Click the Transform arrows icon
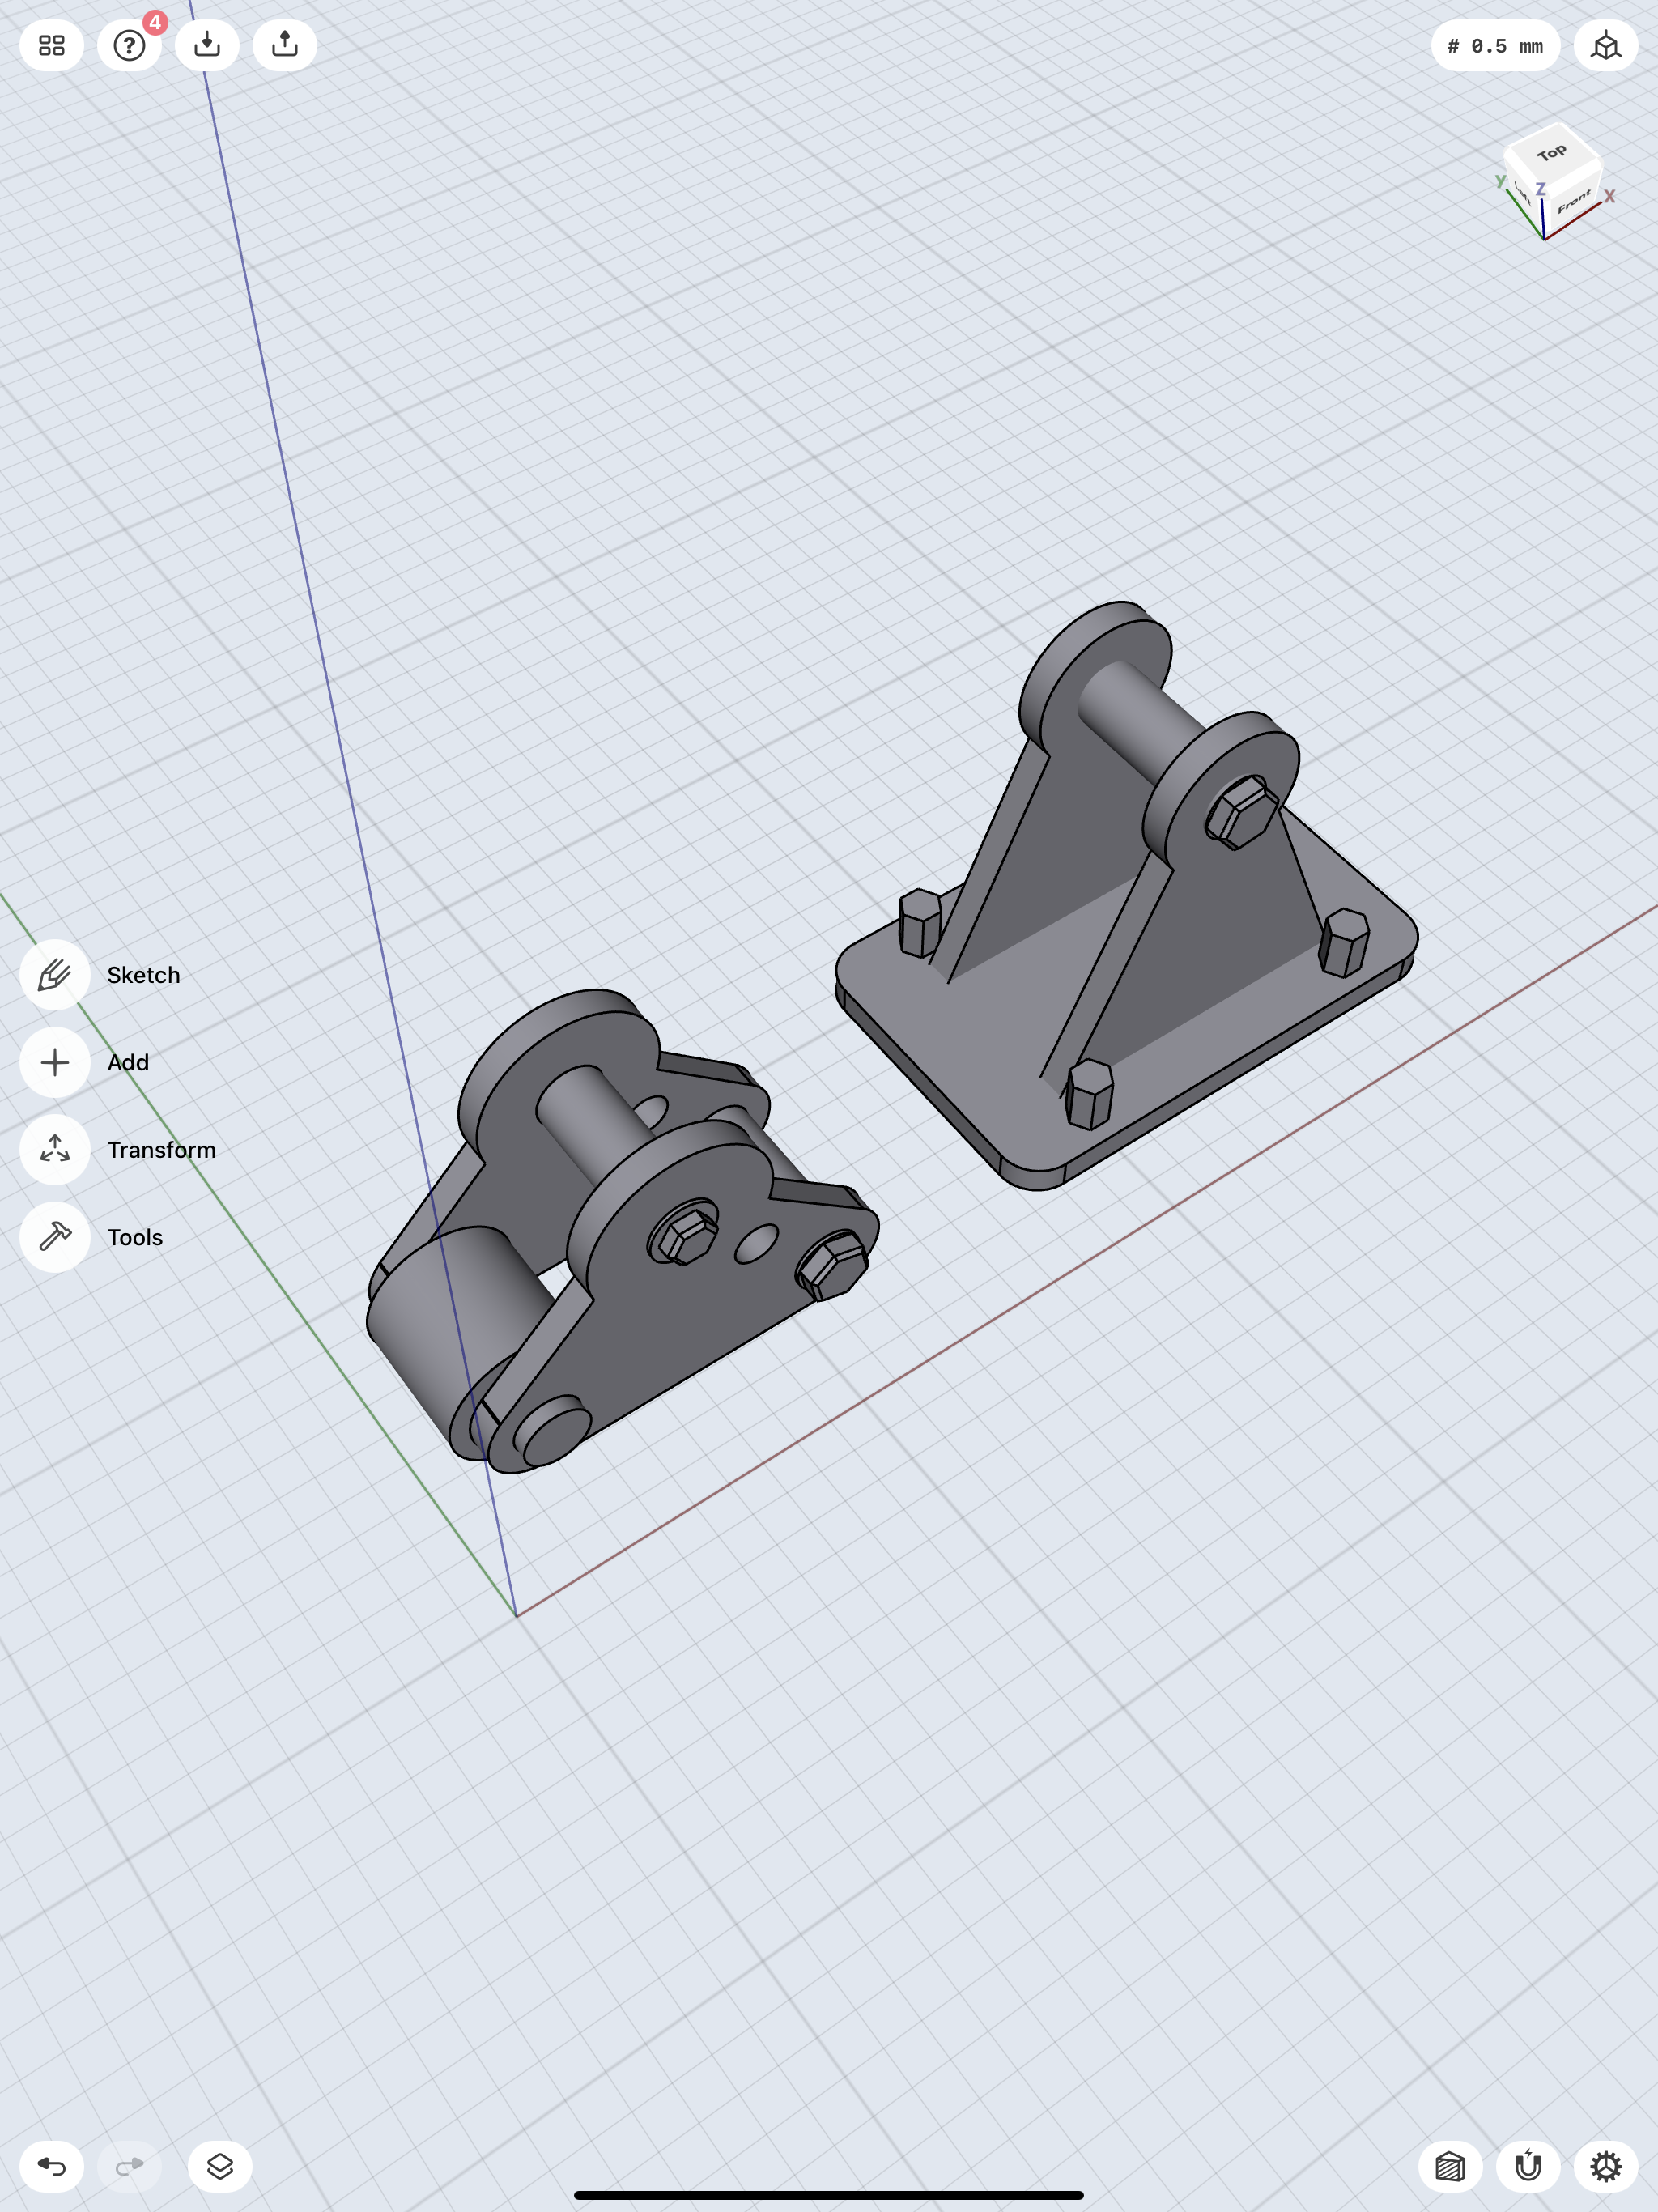The image size is (1658, 2212). point(55,1150)
